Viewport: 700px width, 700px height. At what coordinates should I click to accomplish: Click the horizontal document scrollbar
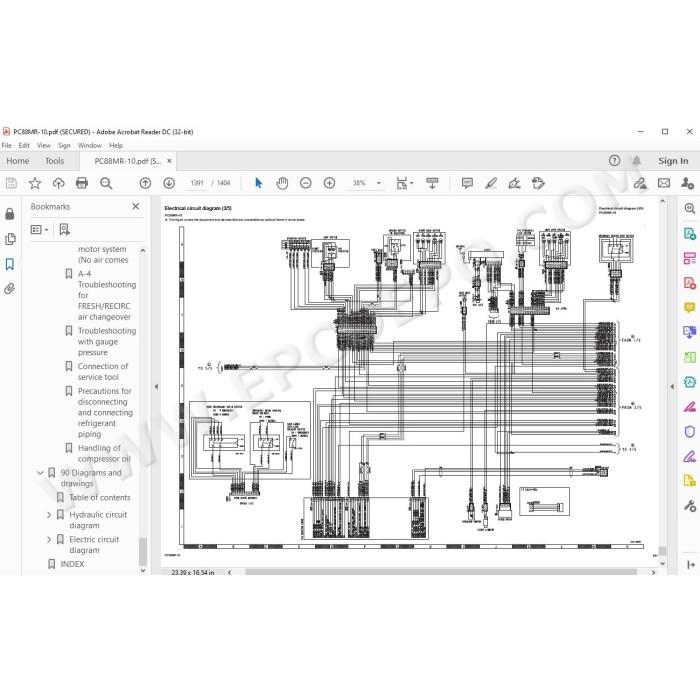pyautogui.click(x=441, y=572)
